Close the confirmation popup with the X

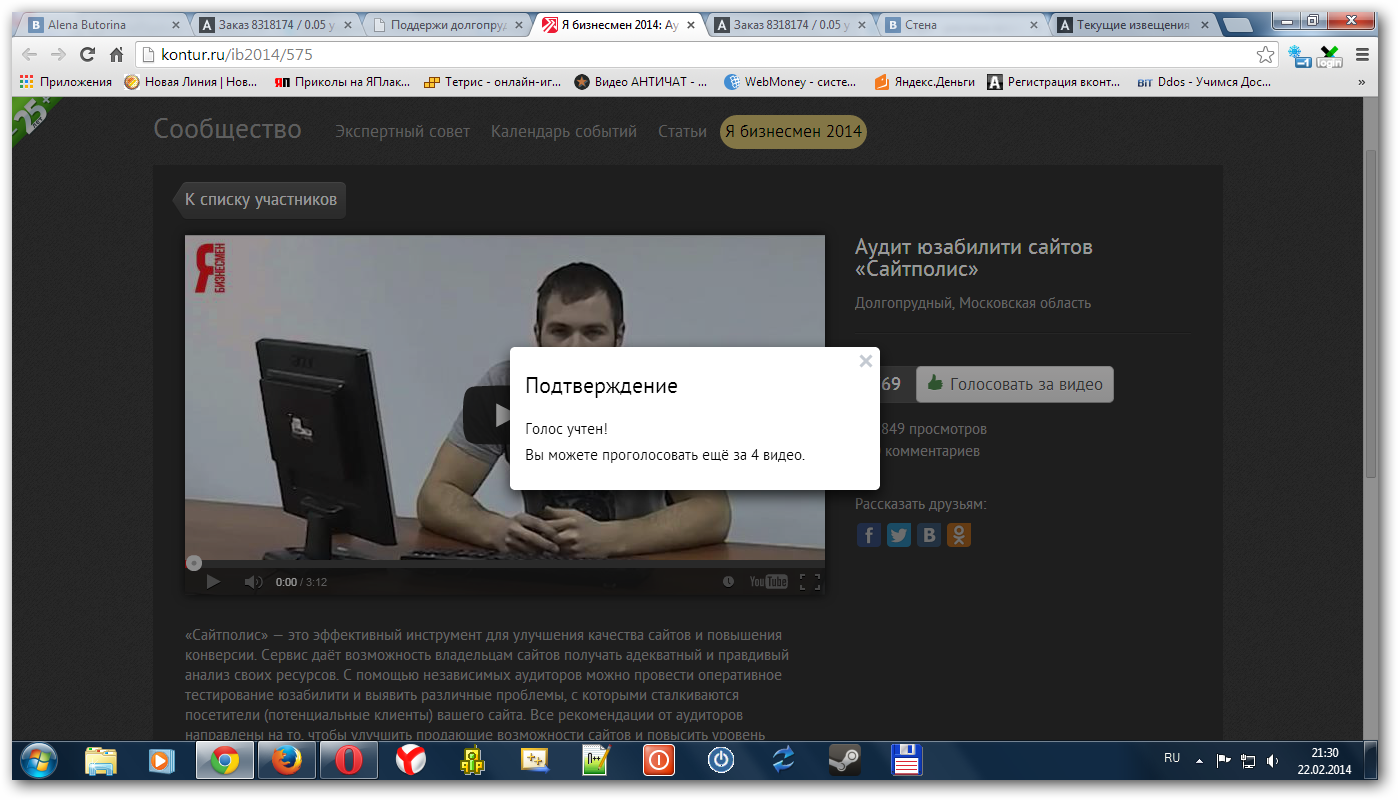[x=866, y=361]
